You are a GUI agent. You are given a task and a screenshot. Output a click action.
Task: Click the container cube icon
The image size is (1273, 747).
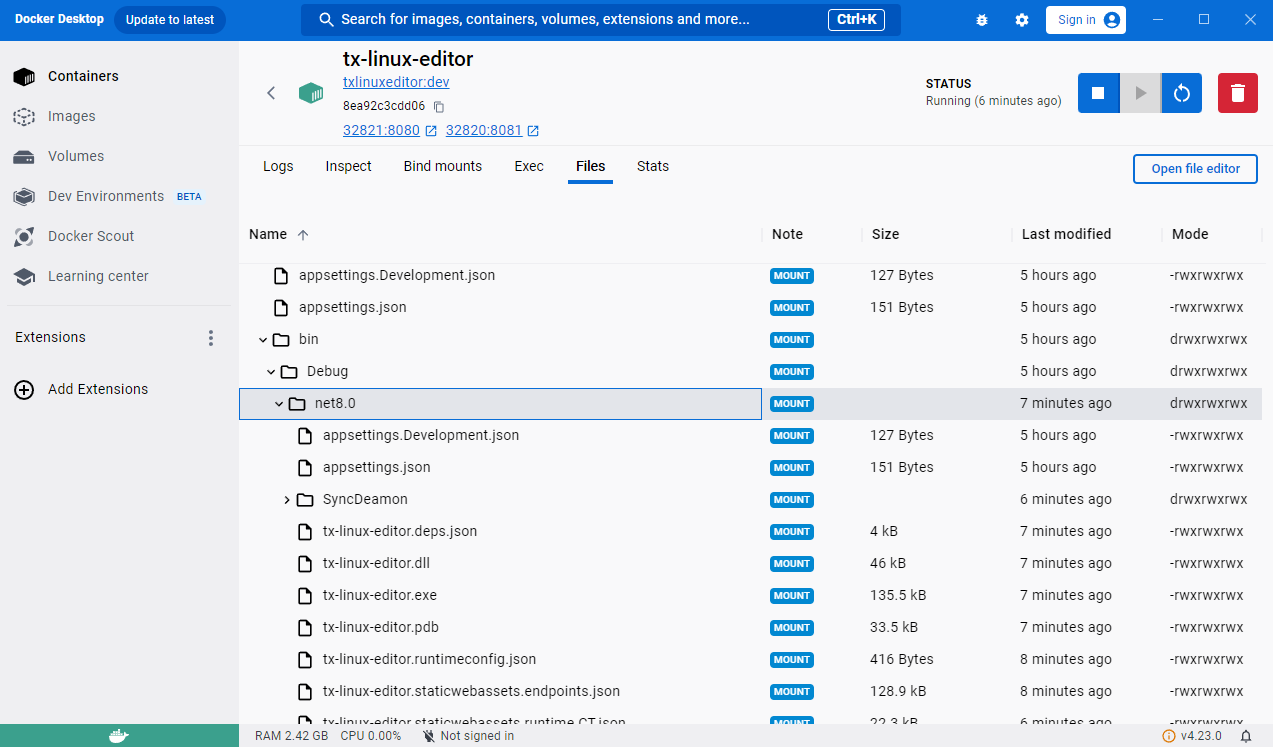click(311, 93)
